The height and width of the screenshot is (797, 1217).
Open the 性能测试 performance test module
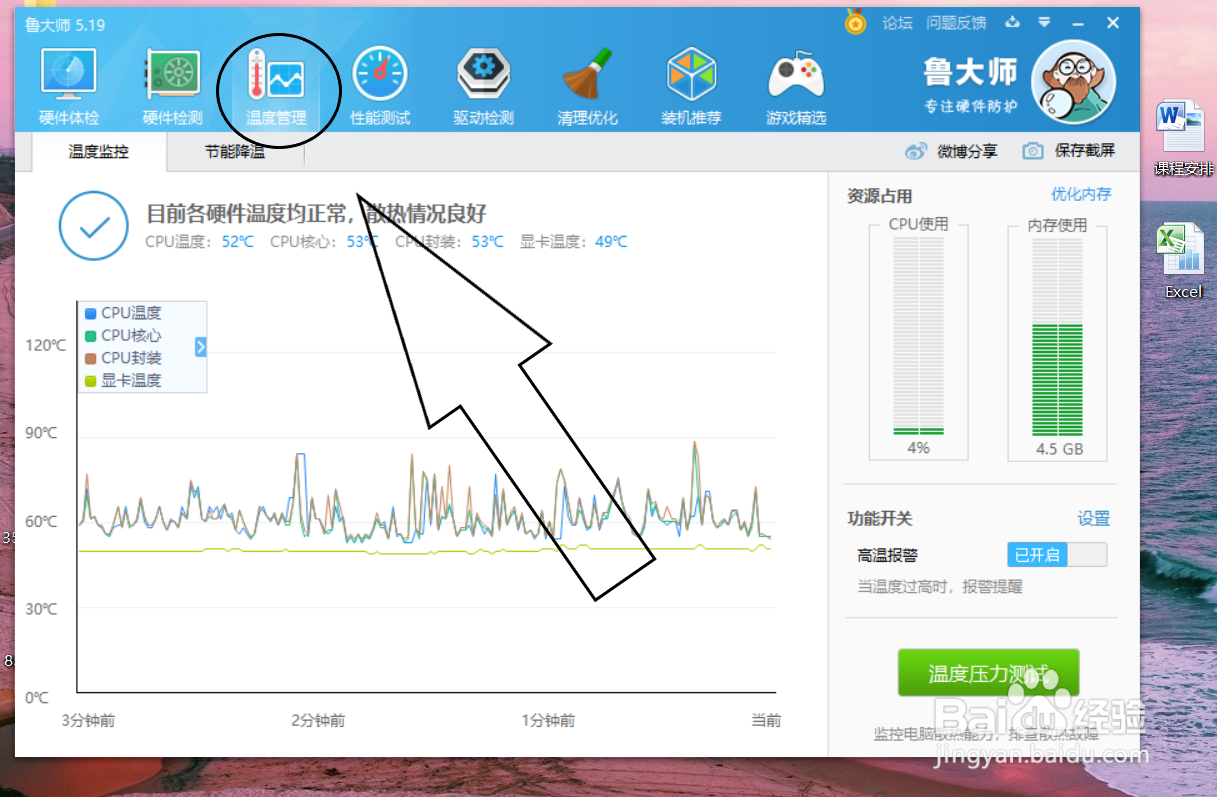(380, 88)
